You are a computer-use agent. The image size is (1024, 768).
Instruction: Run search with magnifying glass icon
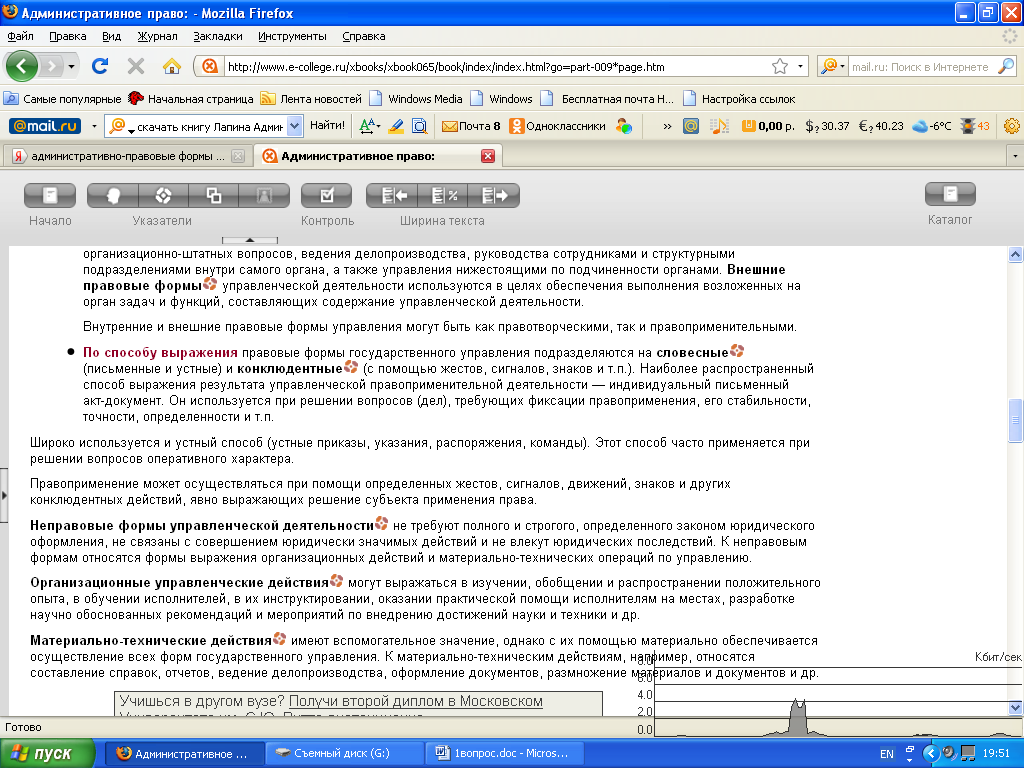pos(1006,67)
